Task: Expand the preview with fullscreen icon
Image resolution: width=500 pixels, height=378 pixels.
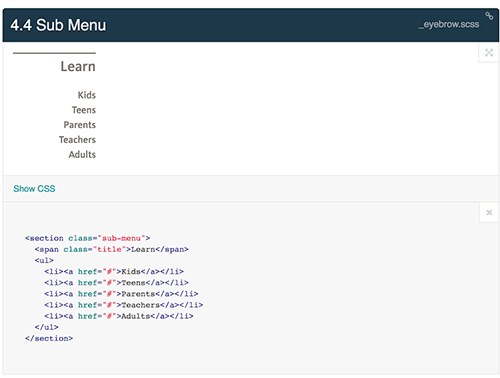Action: pos(489,53)
